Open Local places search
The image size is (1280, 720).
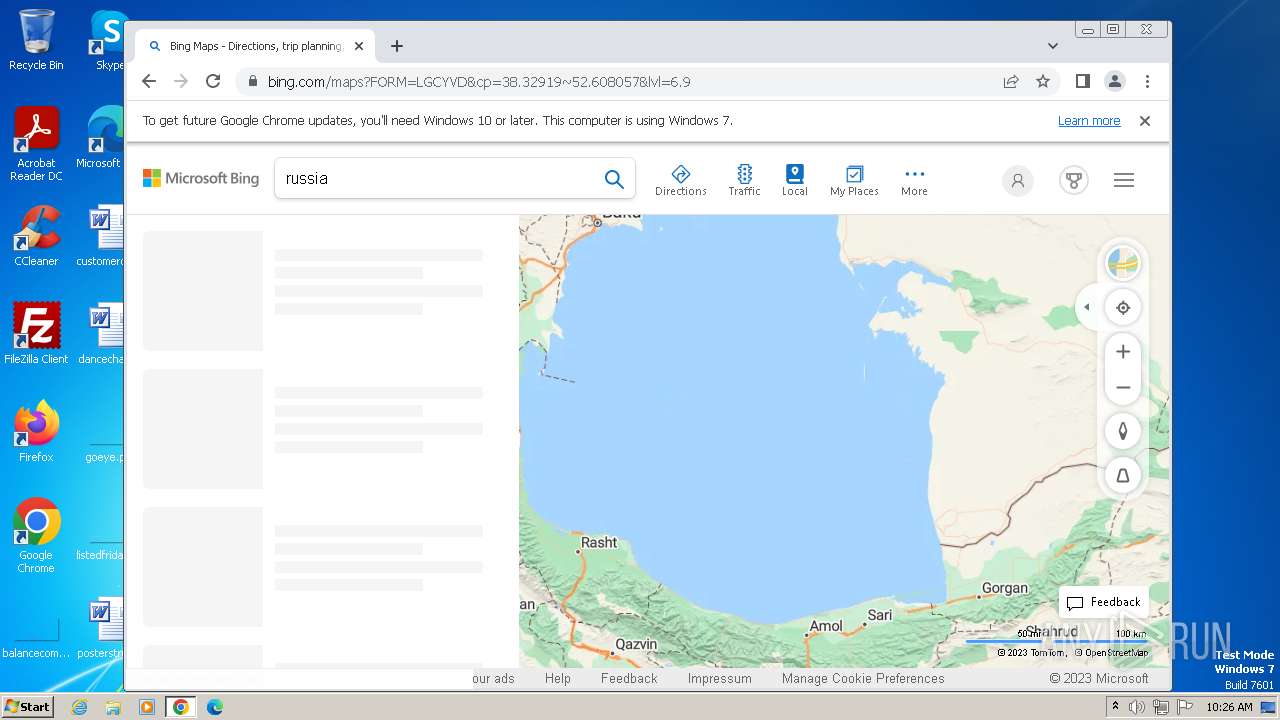click(794, 180)
